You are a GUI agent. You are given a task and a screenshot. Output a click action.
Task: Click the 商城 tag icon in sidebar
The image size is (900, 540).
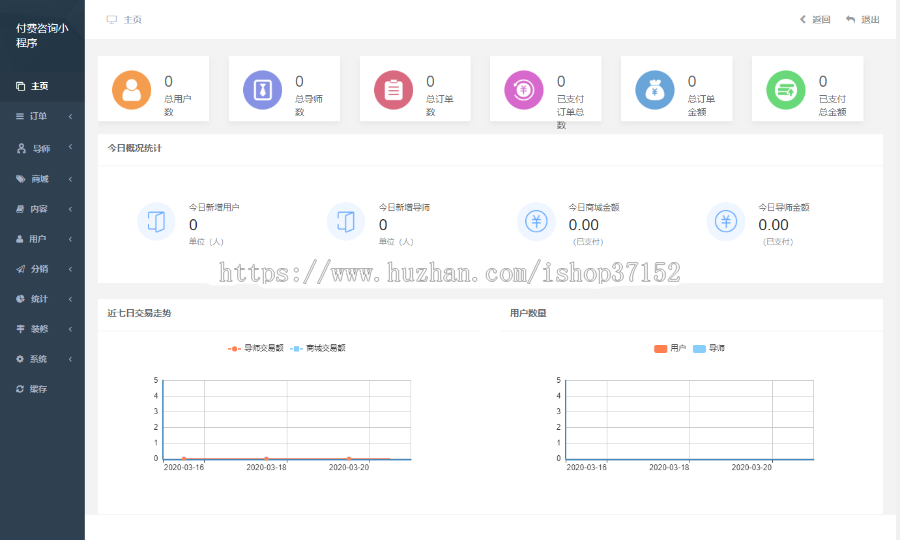tap(21, 179)
